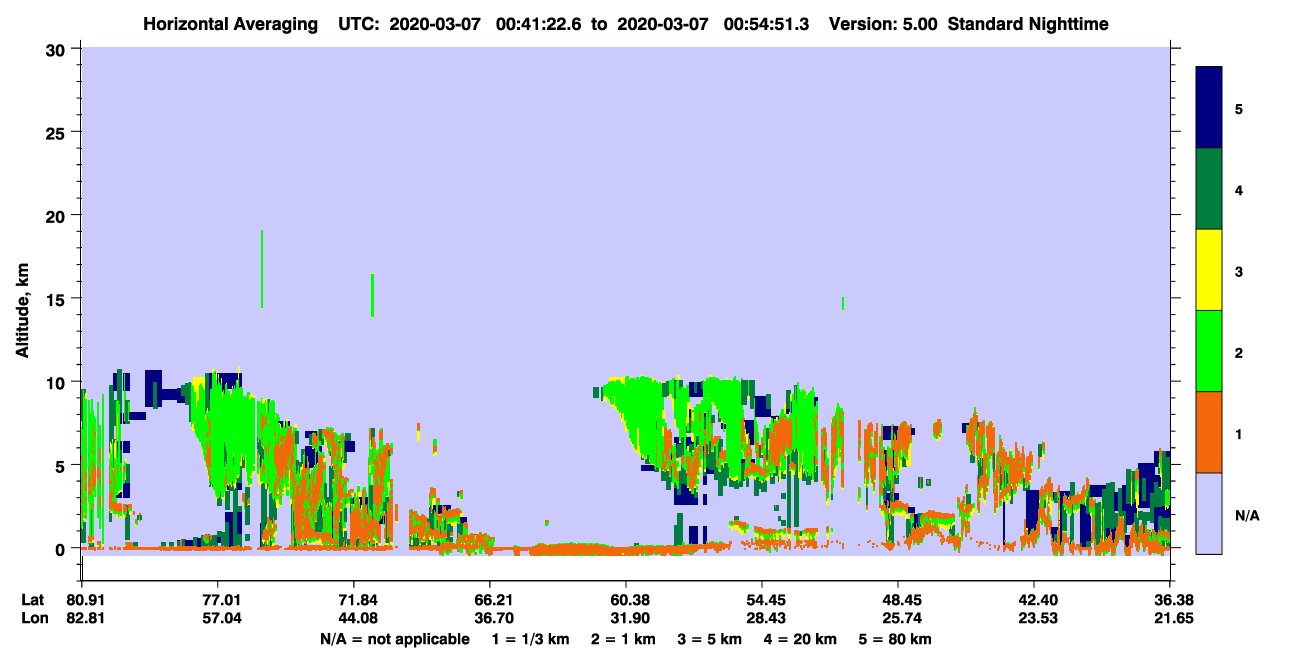This screenshot has height=667, width=1300.
Task: Click the dark green colorbar segment labeled 4
Action: (x=1209, y=189)
